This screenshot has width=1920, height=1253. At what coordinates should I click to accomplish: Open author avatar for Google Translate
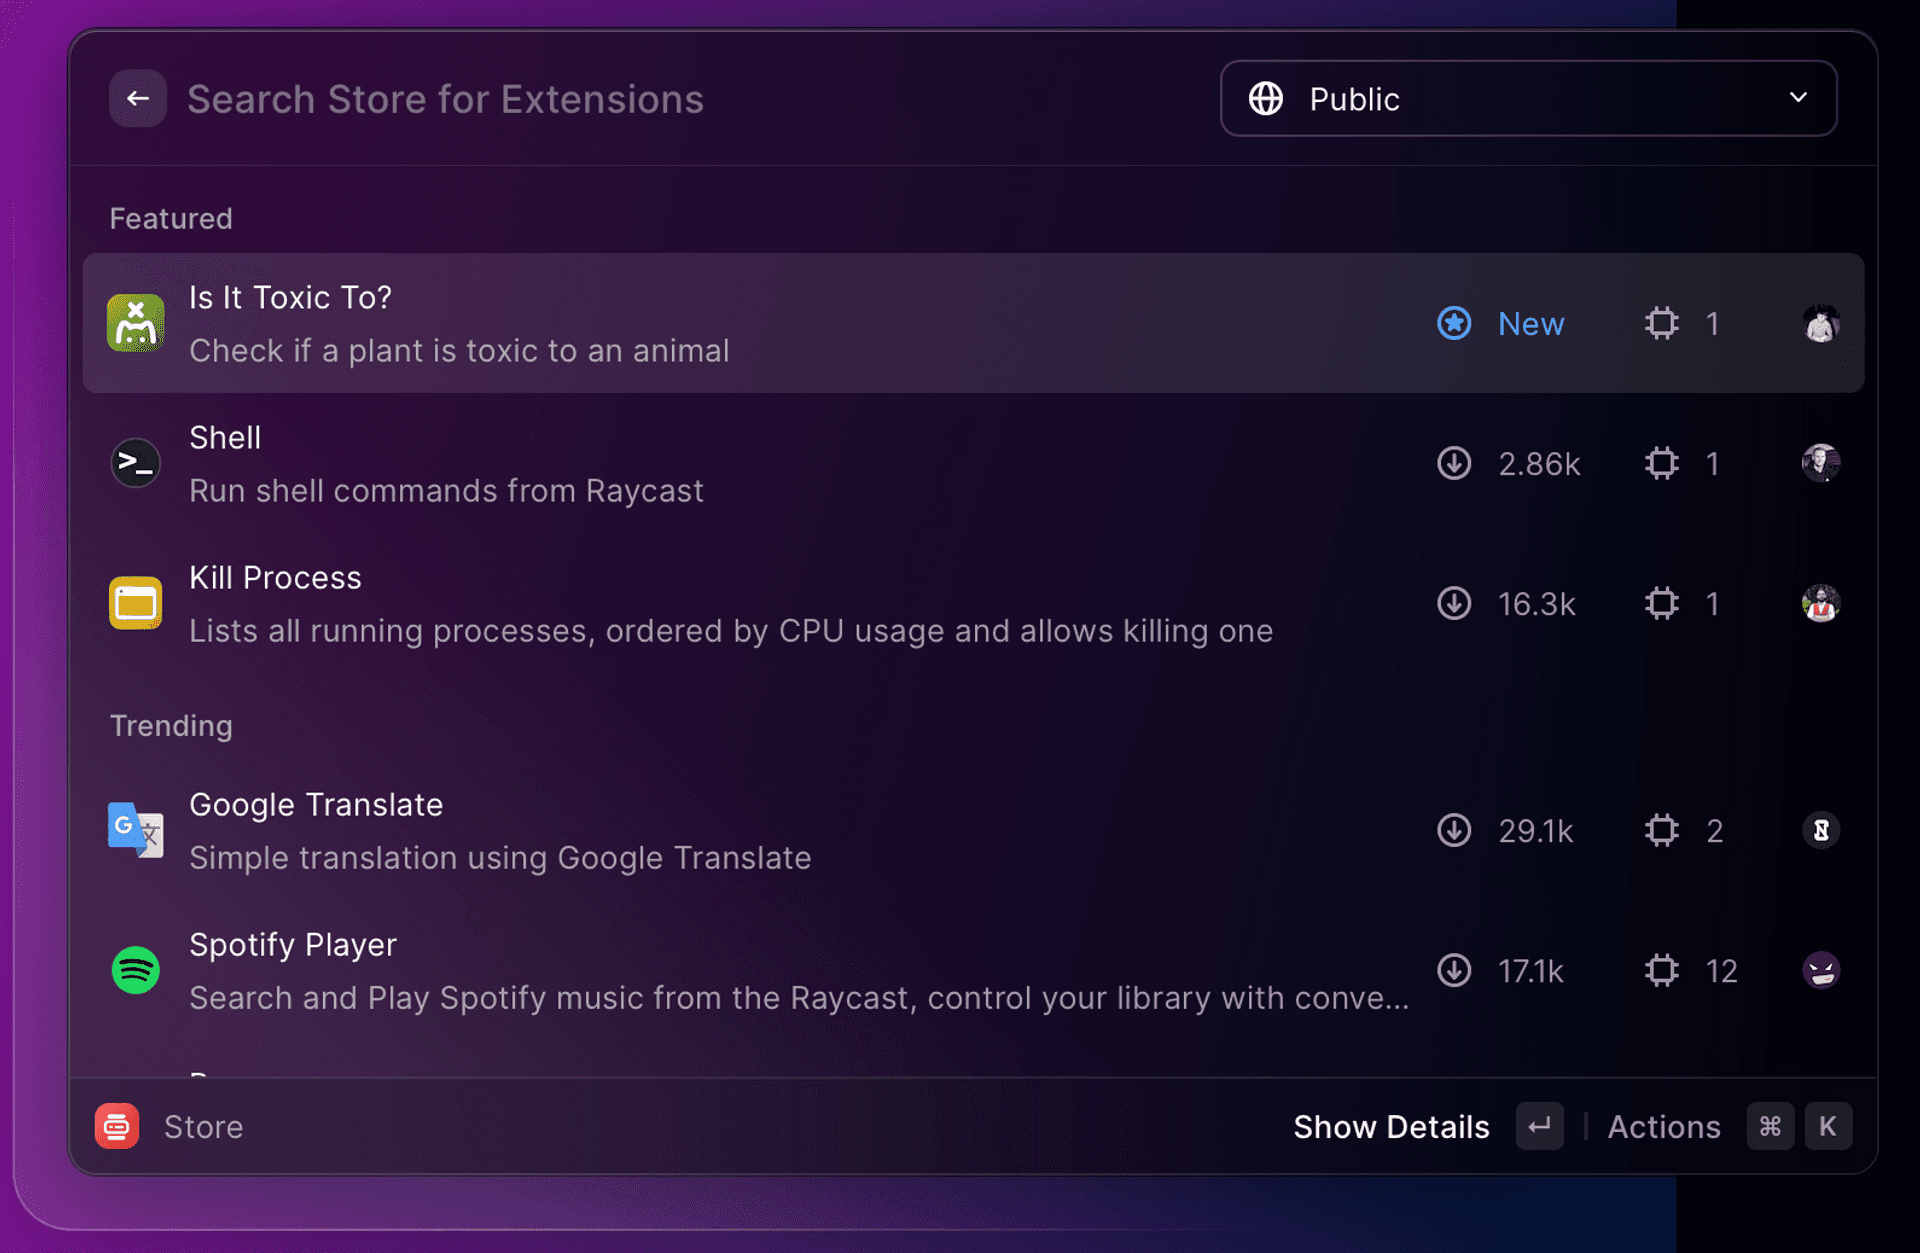pyautogui.click(x=1821, y=830)
